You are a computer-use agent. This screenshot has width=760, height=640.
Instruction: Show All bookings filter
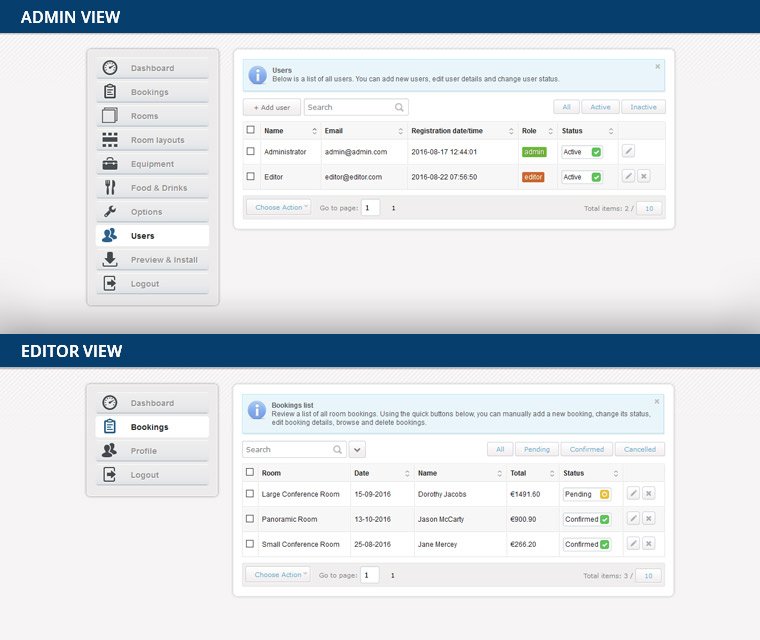(x=500, y=449)
